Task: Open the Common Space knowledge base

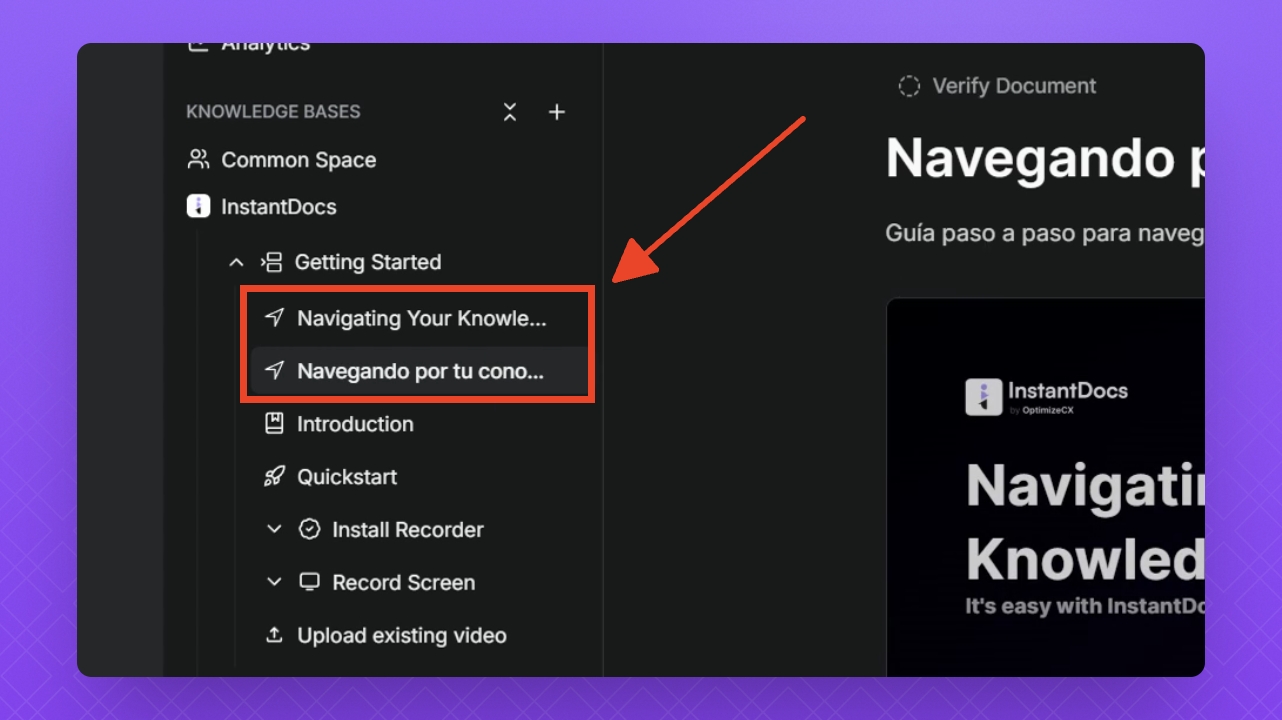Action: [x=298, y=160]
